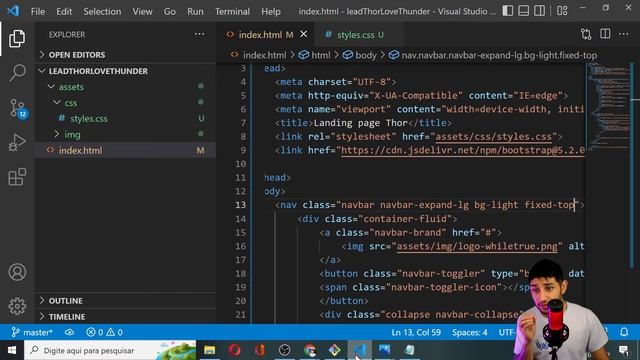The width and height of the screenshot is (640, 360).
Task: Change Spaces: 4 indentation setting
Action: (x=469, y=332)
